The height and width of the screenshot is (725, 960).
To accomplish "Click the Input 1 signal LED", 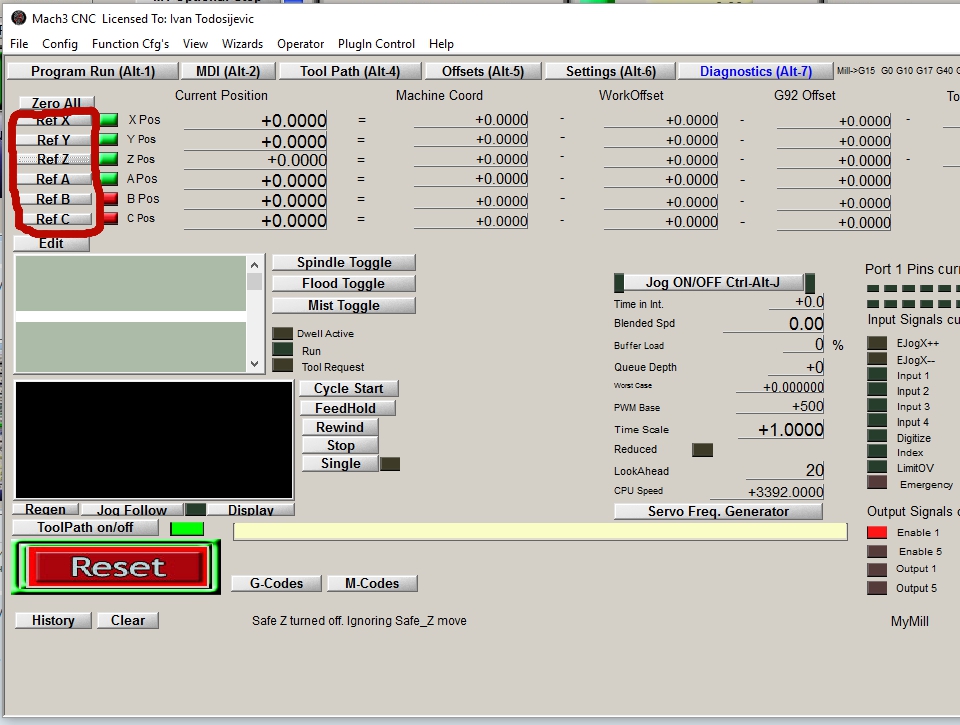I will click(877, 375).
